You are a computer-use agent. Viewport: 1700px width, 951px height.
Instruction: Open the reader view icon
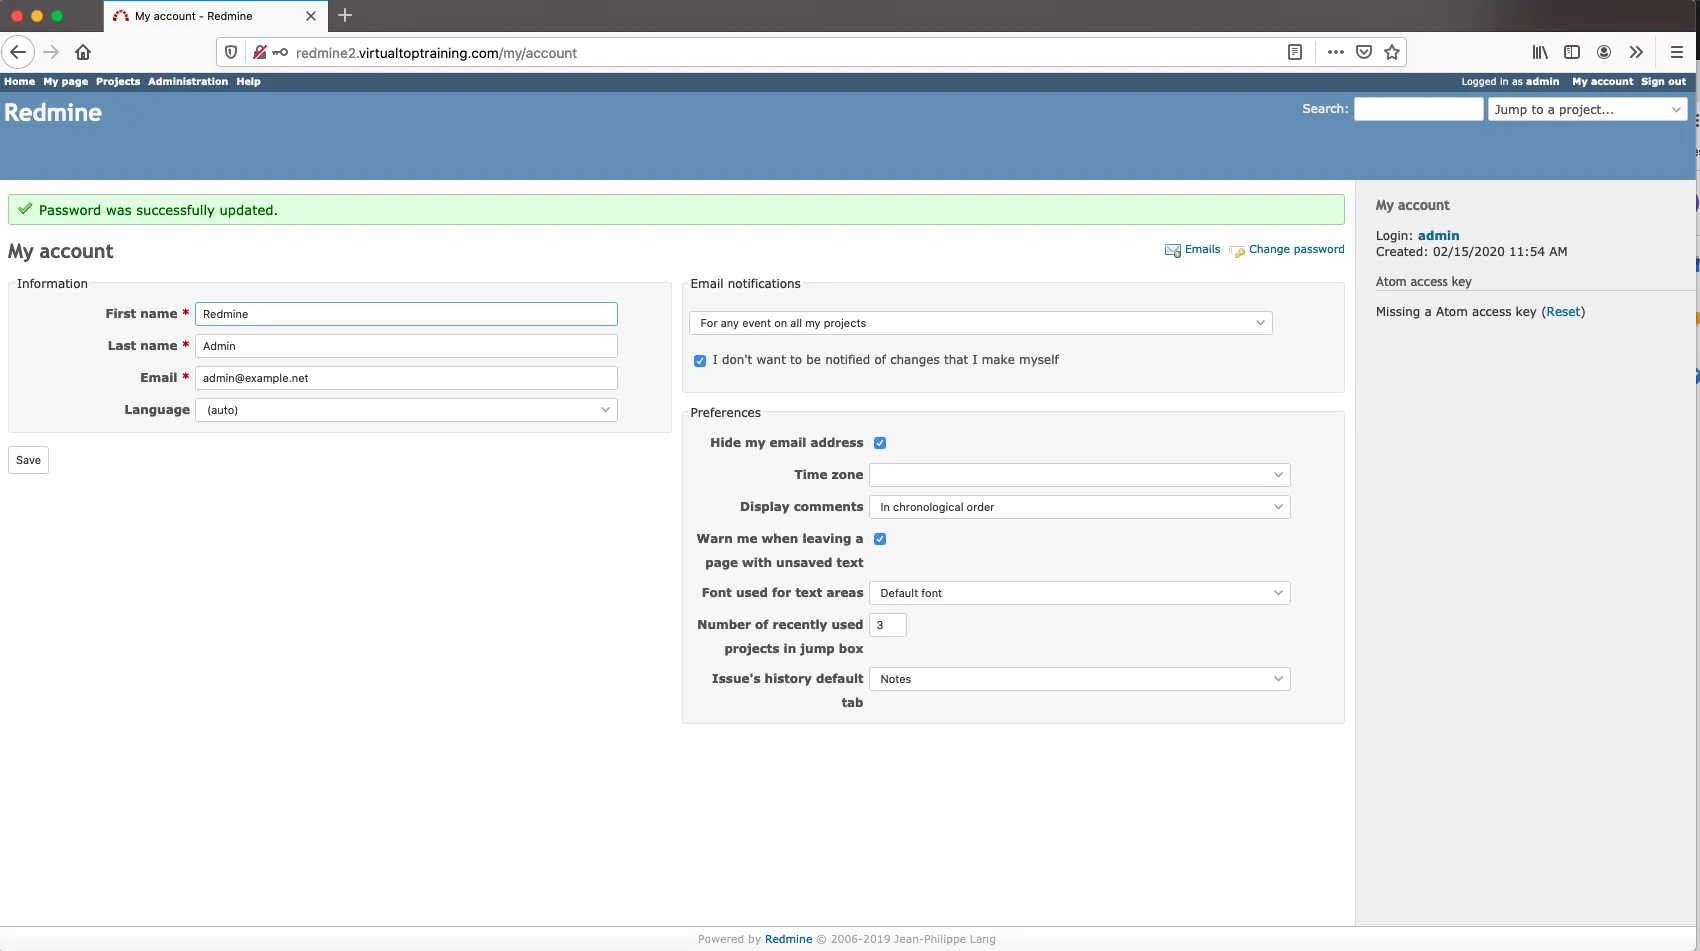click(1295, 52)
